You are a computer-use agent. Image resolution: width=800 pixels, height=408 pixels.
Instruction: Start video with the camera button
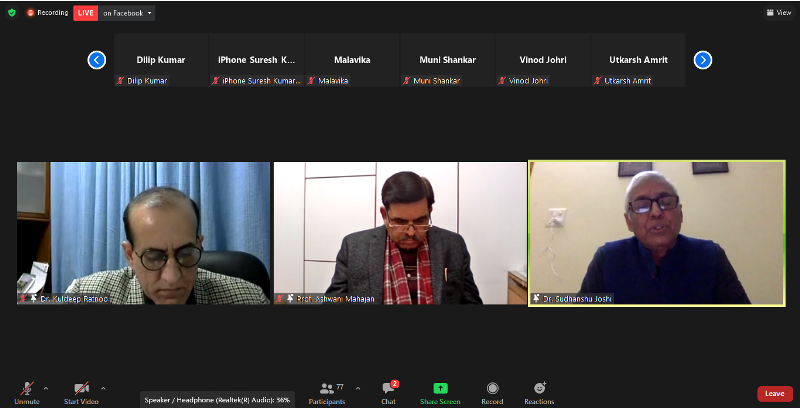click(81, 389)
